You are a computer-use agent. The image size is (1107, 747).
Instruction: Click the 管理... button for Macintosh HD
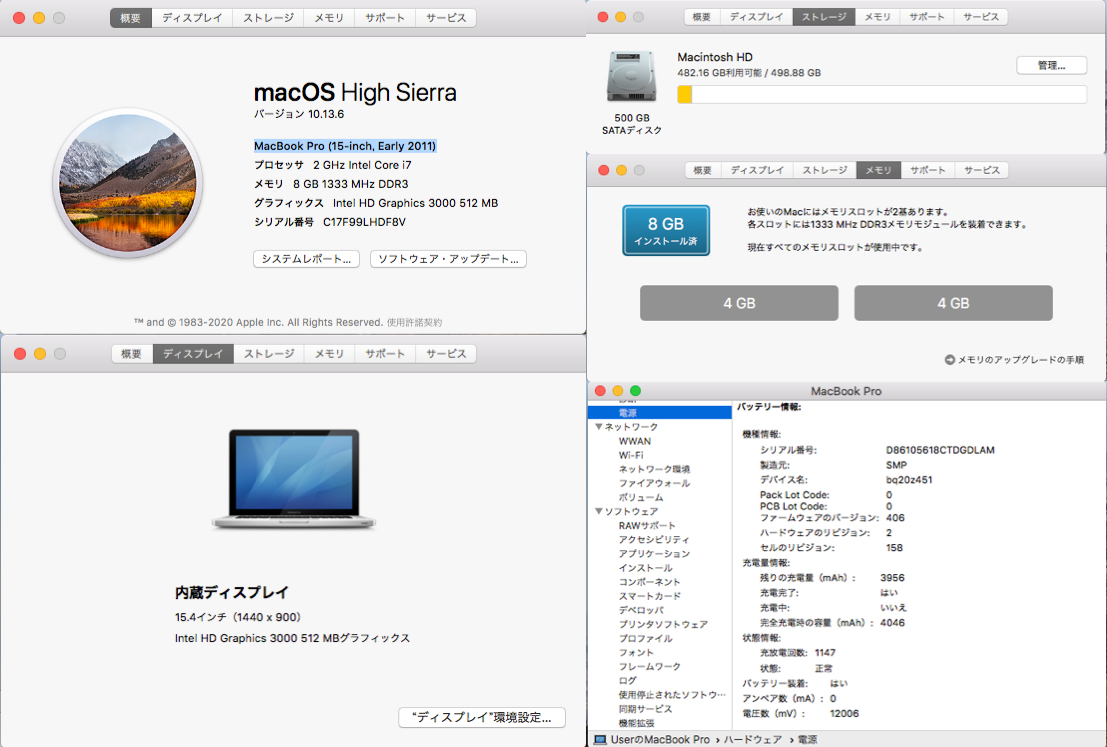[1051, 66]
